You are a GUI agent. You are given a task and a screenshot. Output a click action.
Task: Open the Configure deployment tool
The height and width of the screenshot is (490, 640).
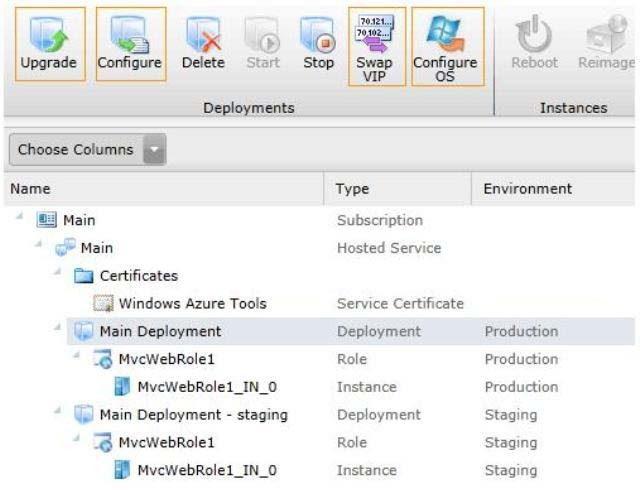pyautogui.click(x=131, y=44)
